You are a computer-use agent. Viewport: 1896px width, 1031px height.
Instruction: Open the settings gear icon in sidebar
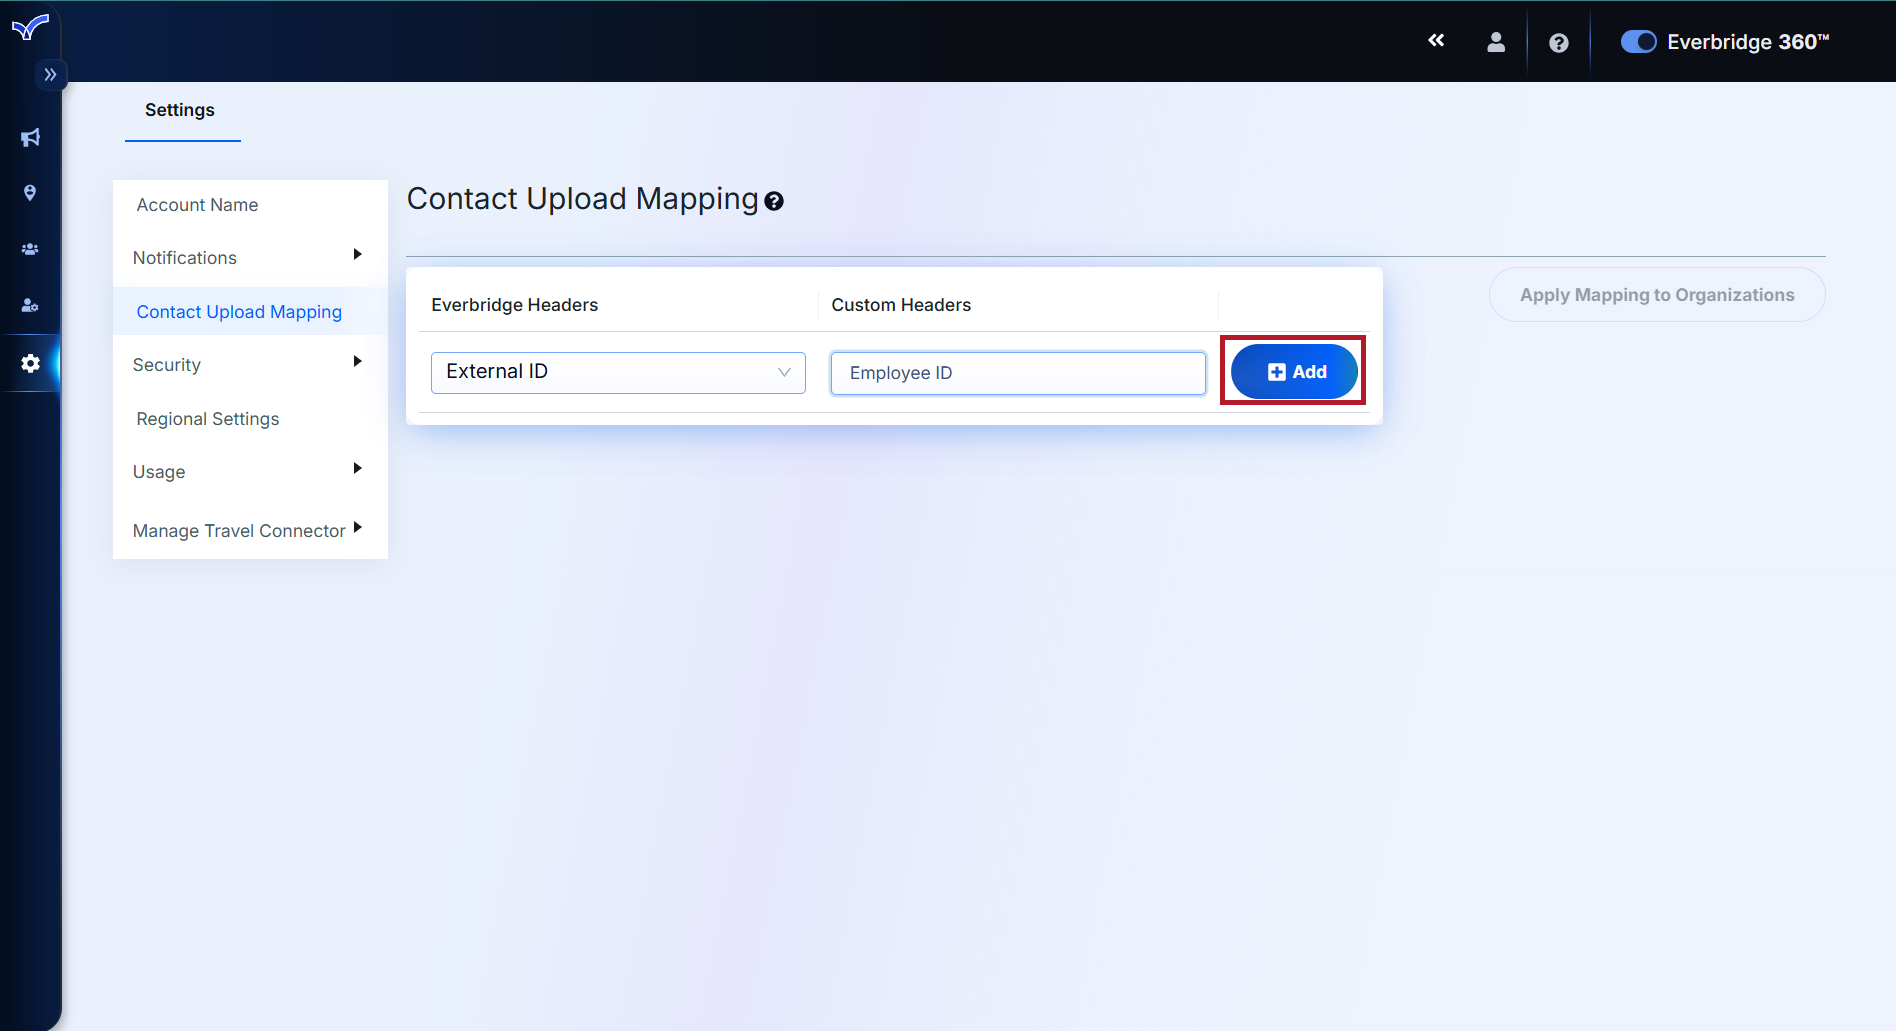pos(30,363)
